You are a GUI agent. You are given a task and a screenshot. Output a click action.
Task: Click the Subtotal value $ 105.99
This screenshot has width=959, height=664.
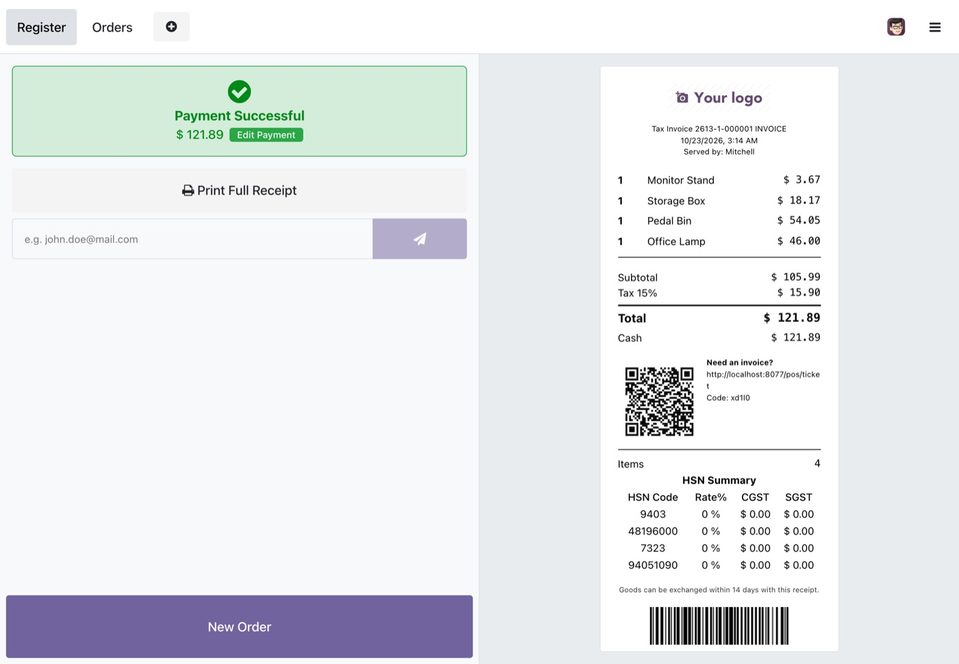tap(796, 277)
